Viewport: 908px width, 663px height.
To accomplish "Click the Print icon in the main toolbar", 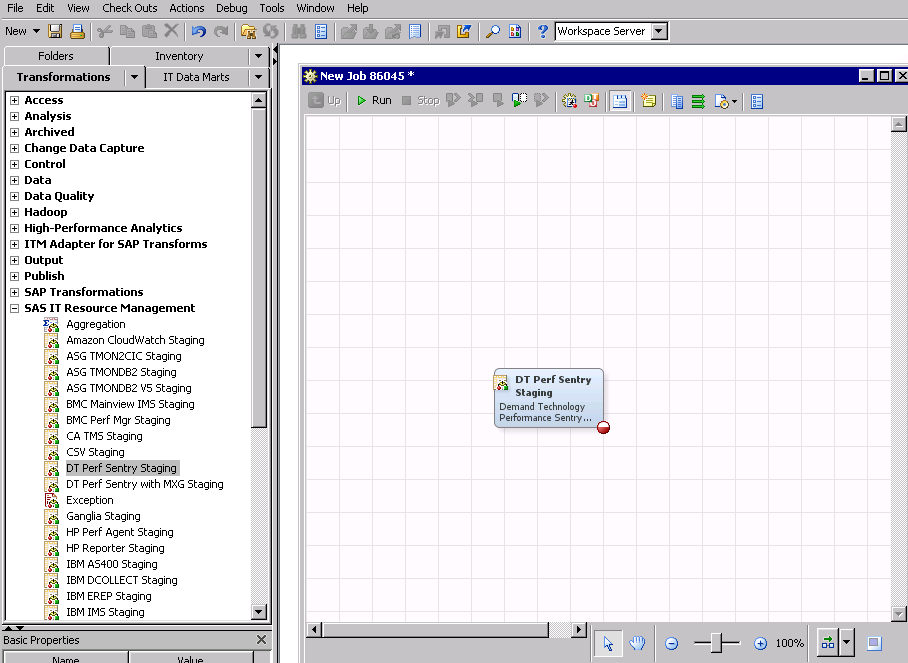I will tap(76, 31).
